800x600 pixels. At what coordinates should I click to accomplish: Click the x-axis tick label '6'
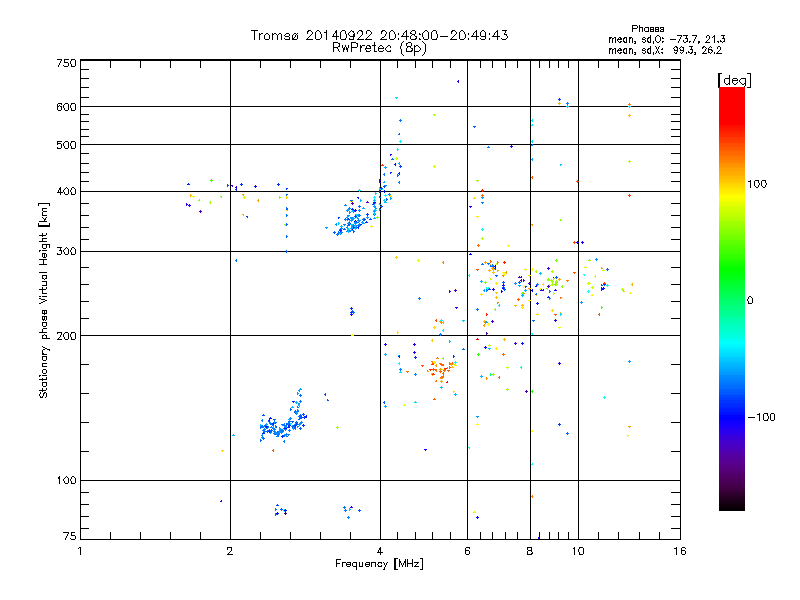click(x=467, y=551)
